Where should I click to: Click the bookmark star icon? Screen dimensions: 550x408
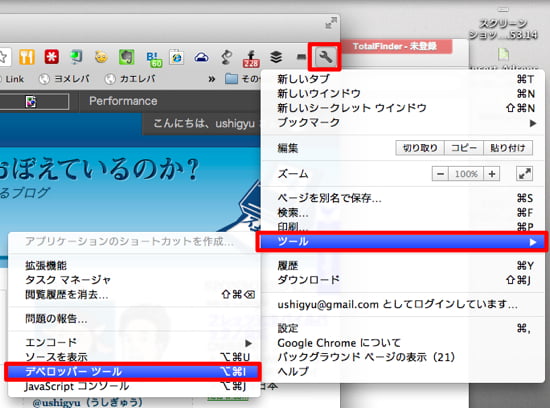point(3,57)
